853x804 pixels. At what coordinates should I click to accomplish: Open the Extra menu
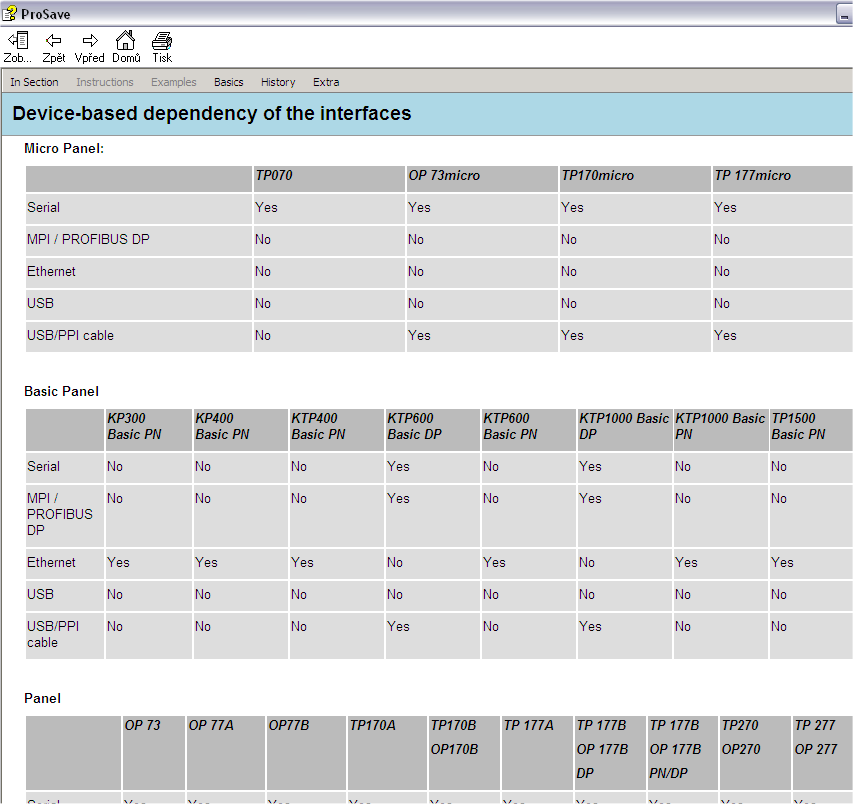(326, 82)
